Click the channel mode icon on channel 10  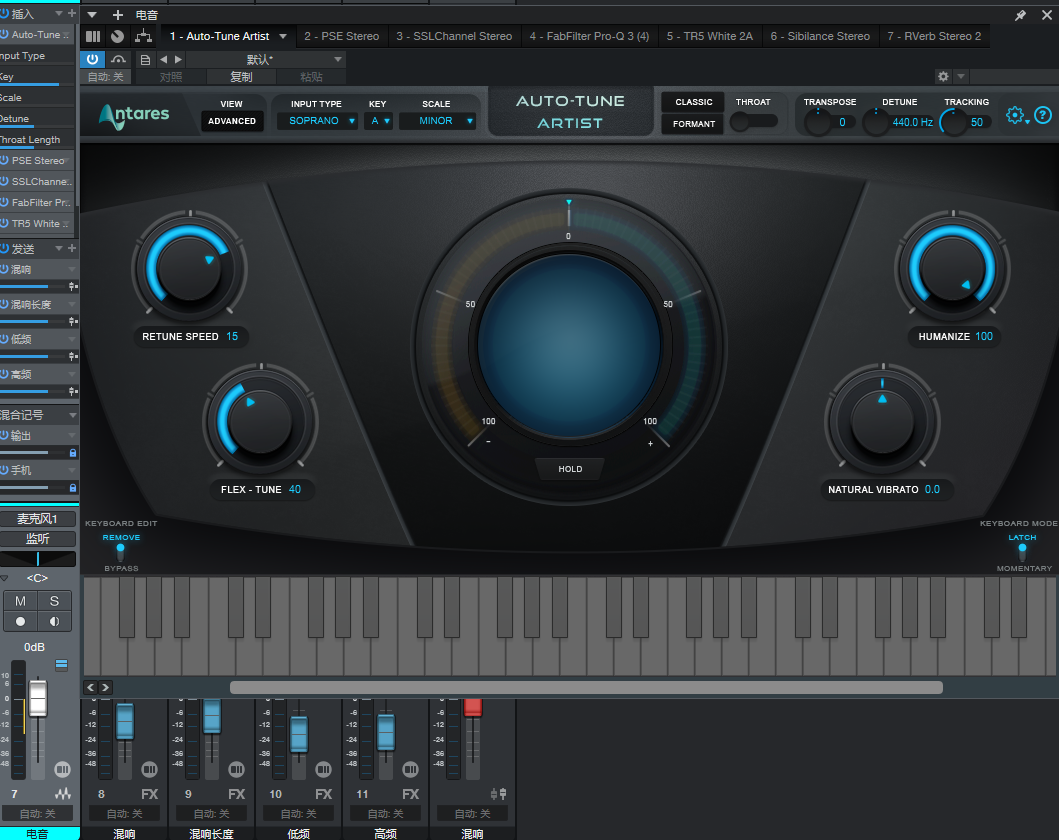(x=324, y=769)
